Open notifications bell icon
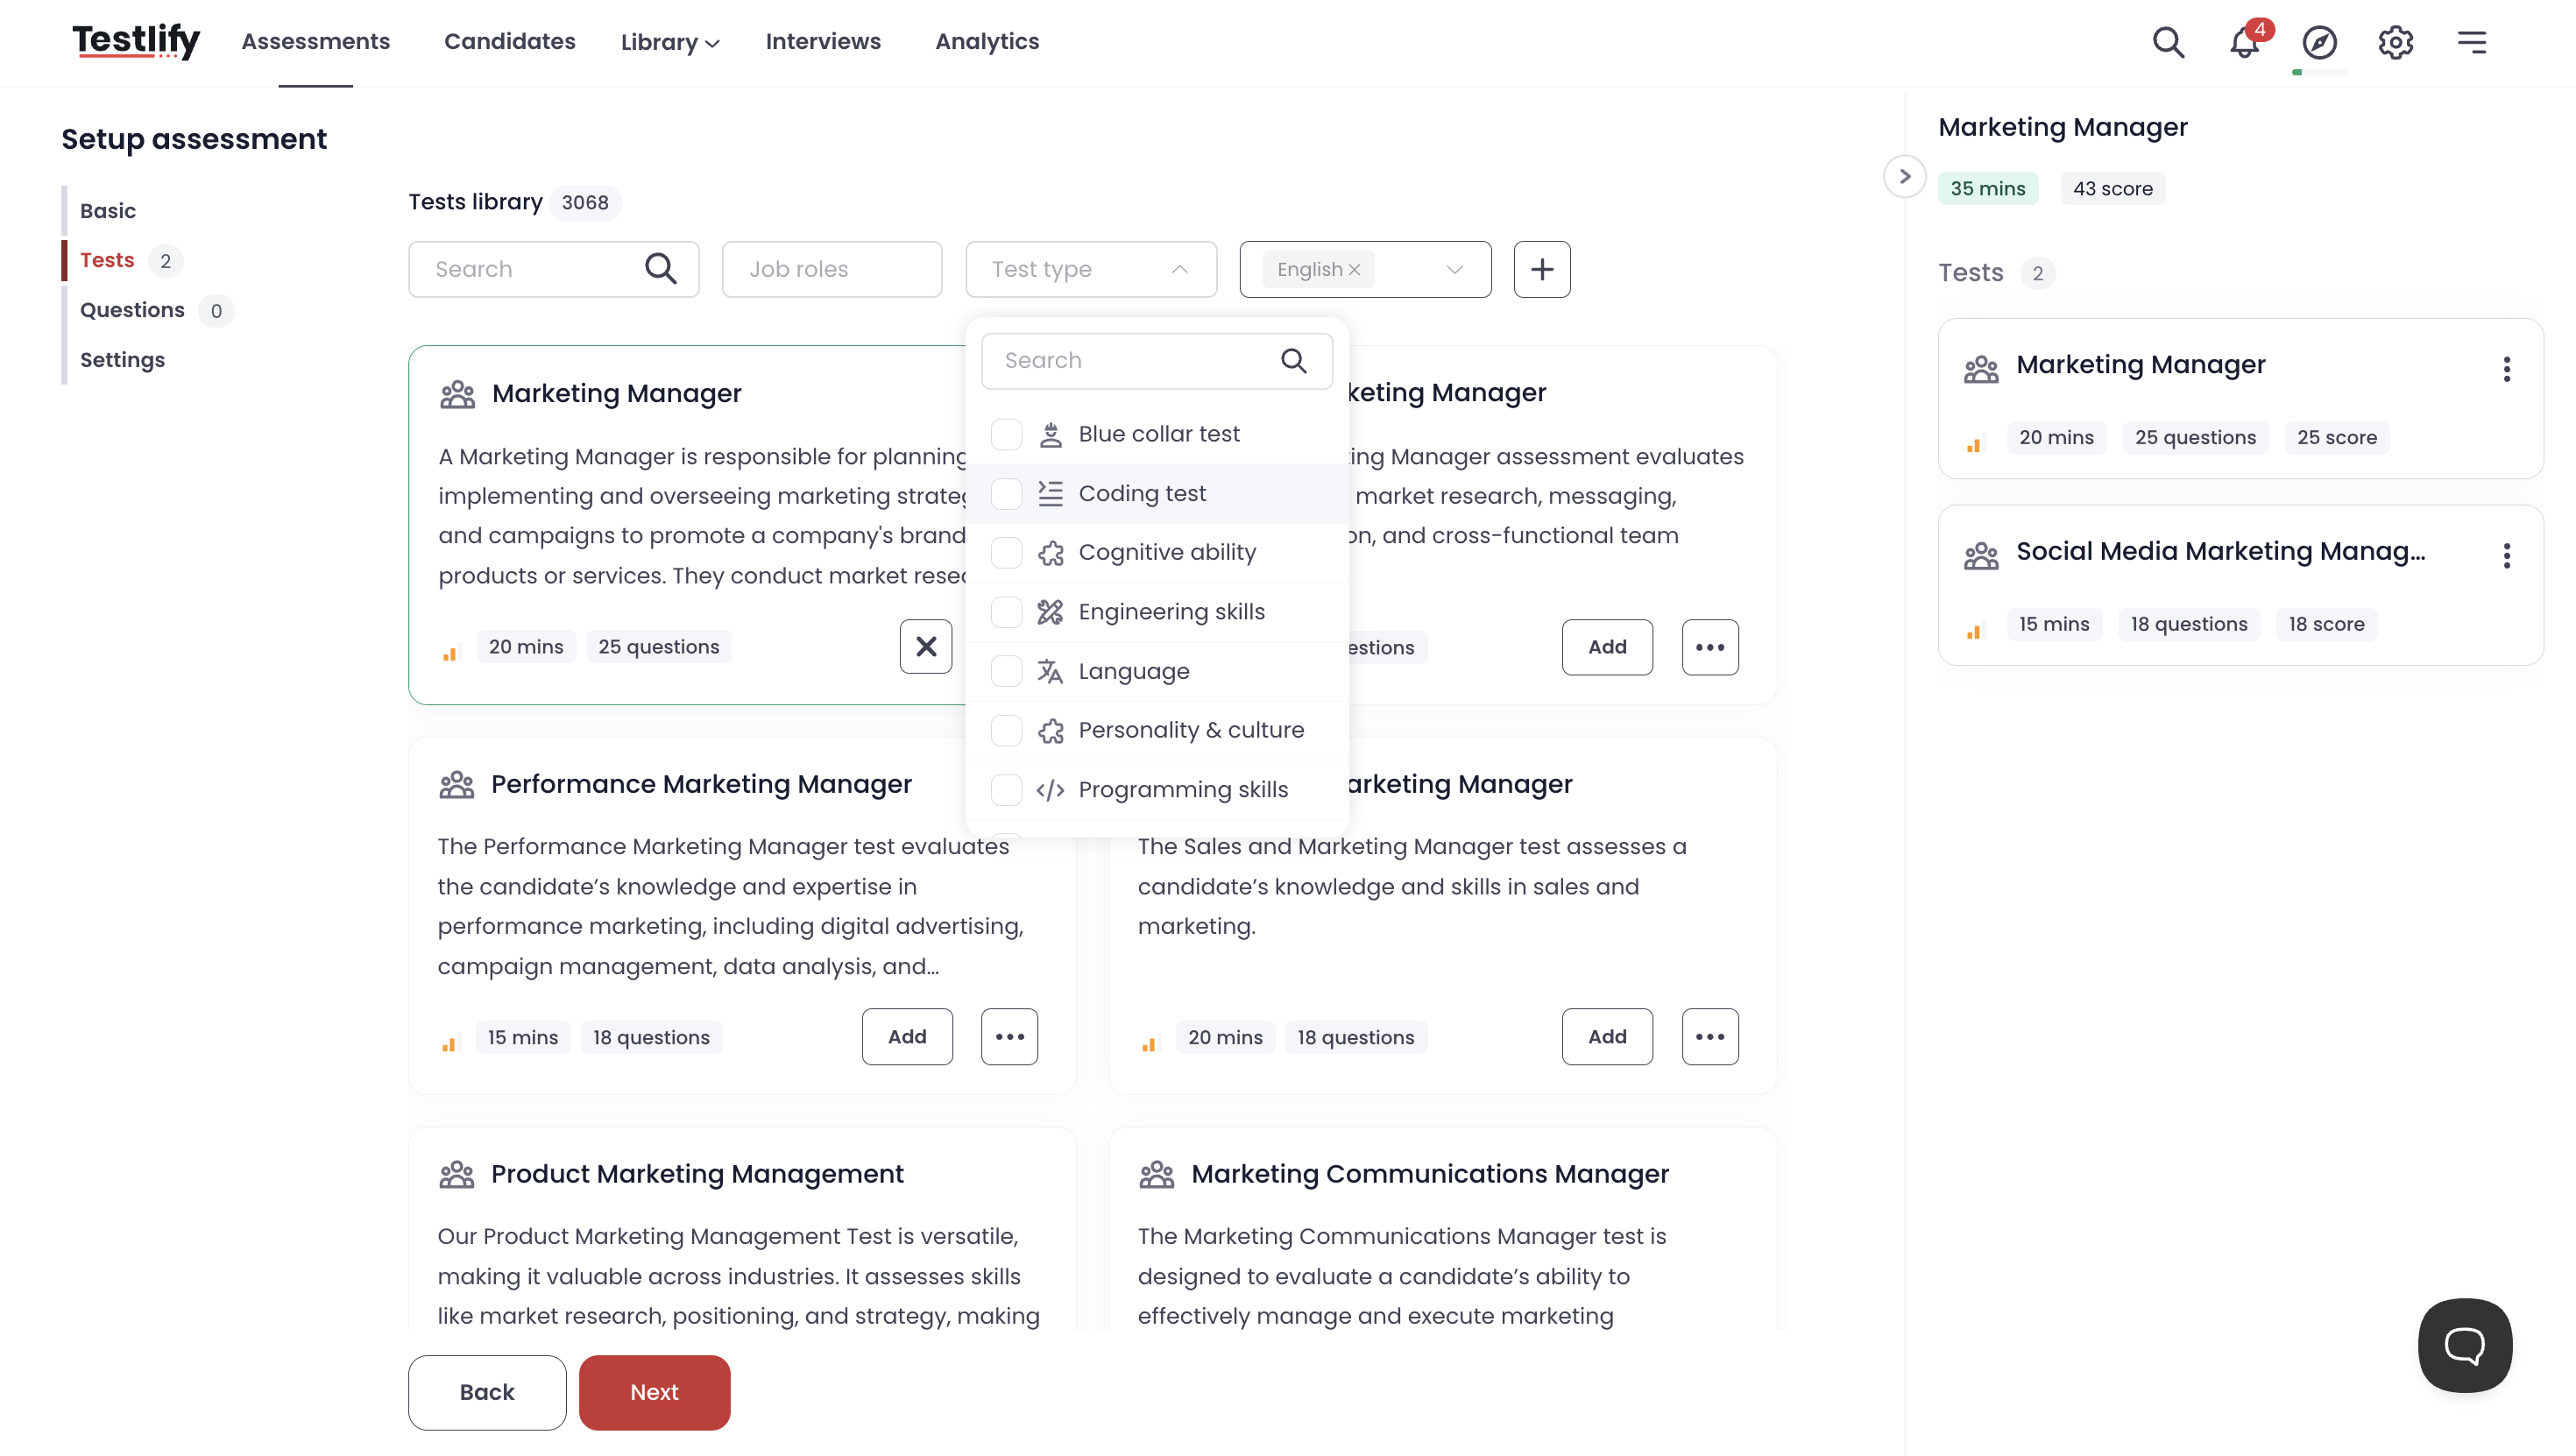Viewport: 2576px width, 1456px height. click(x=2244, y=43)
